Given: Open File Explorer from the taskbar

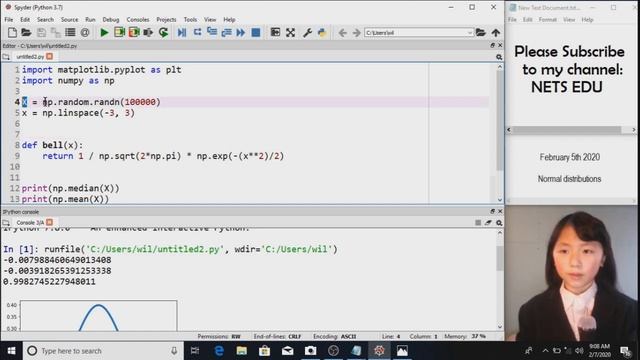Looking at the screenshot, I should 242,351.
